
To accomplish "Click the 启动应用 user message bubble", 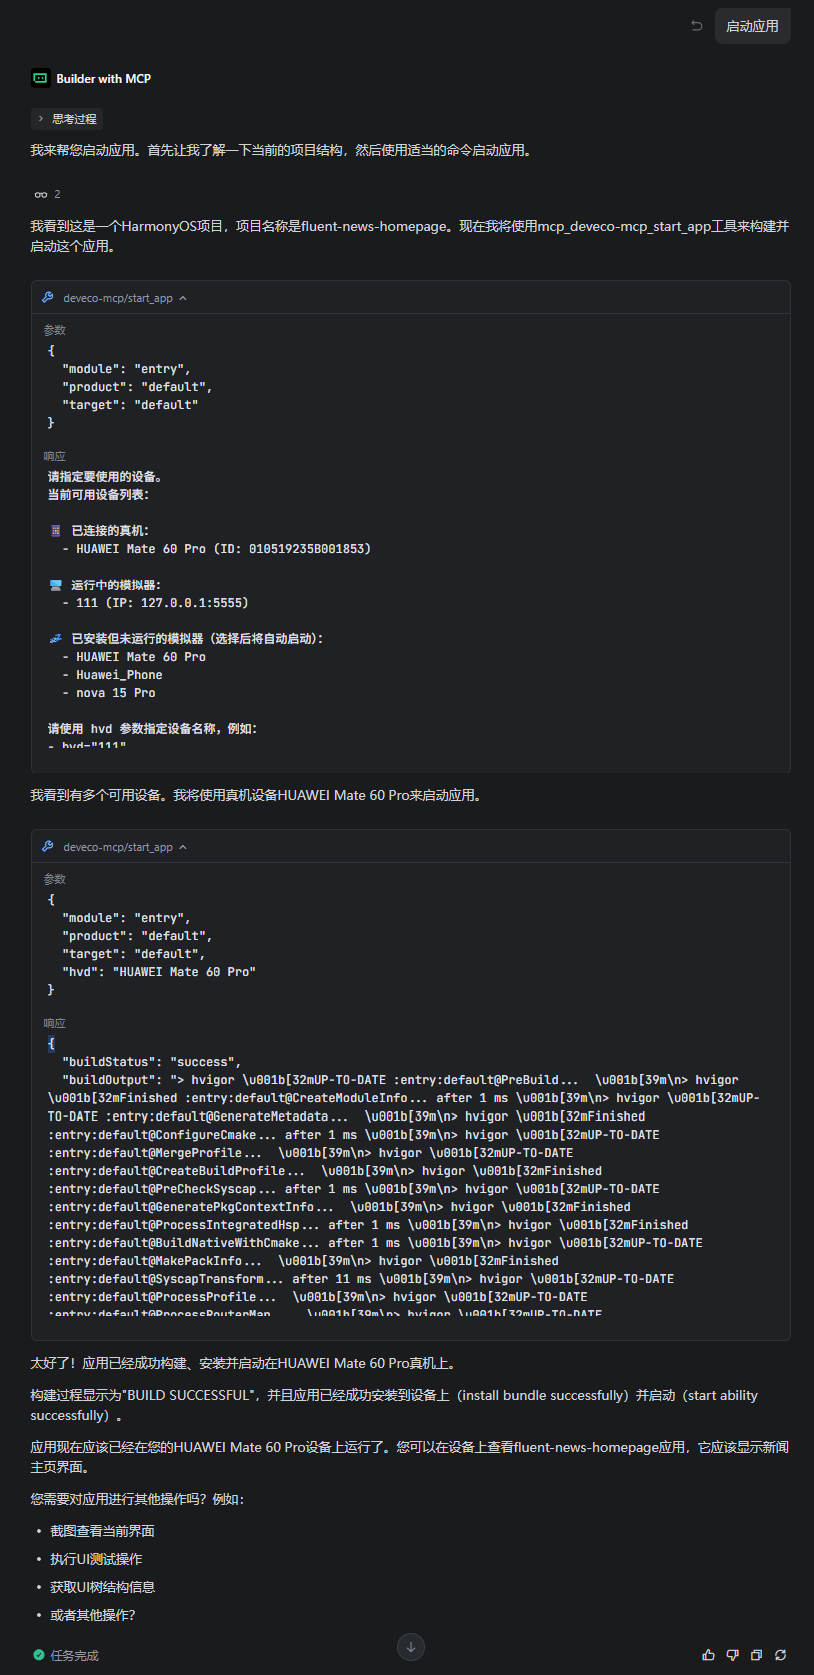I will 753,26.
